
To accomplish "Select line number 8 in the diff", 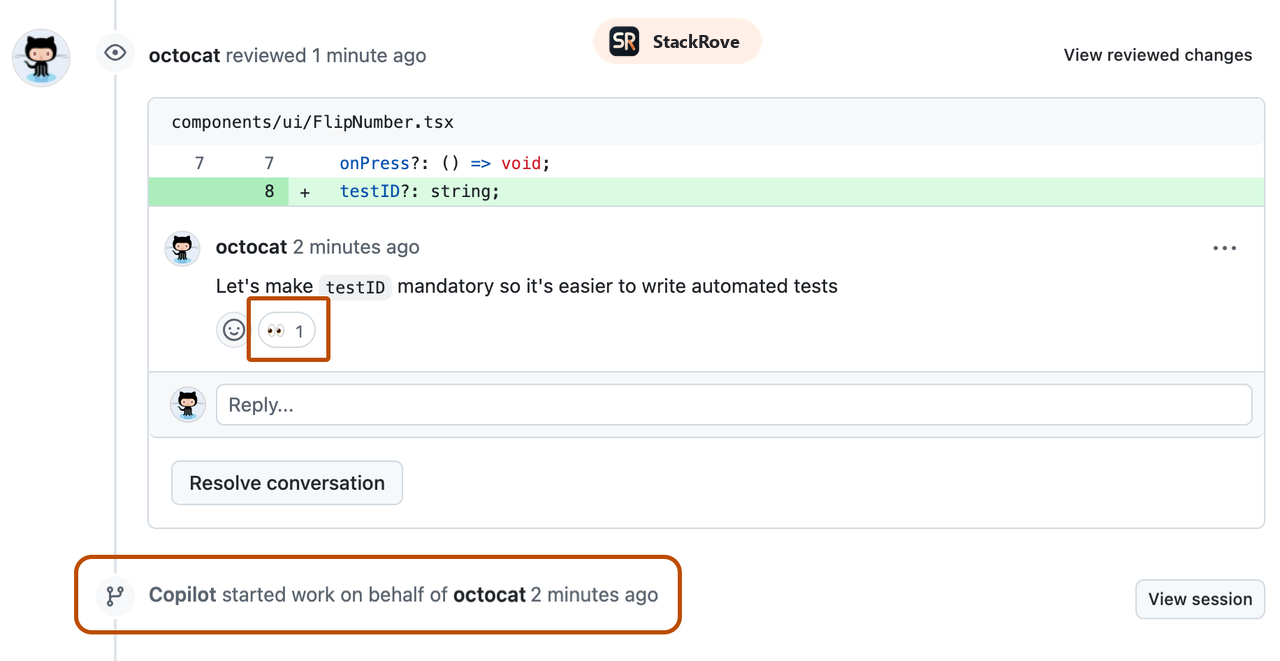I will pos(266,190).
